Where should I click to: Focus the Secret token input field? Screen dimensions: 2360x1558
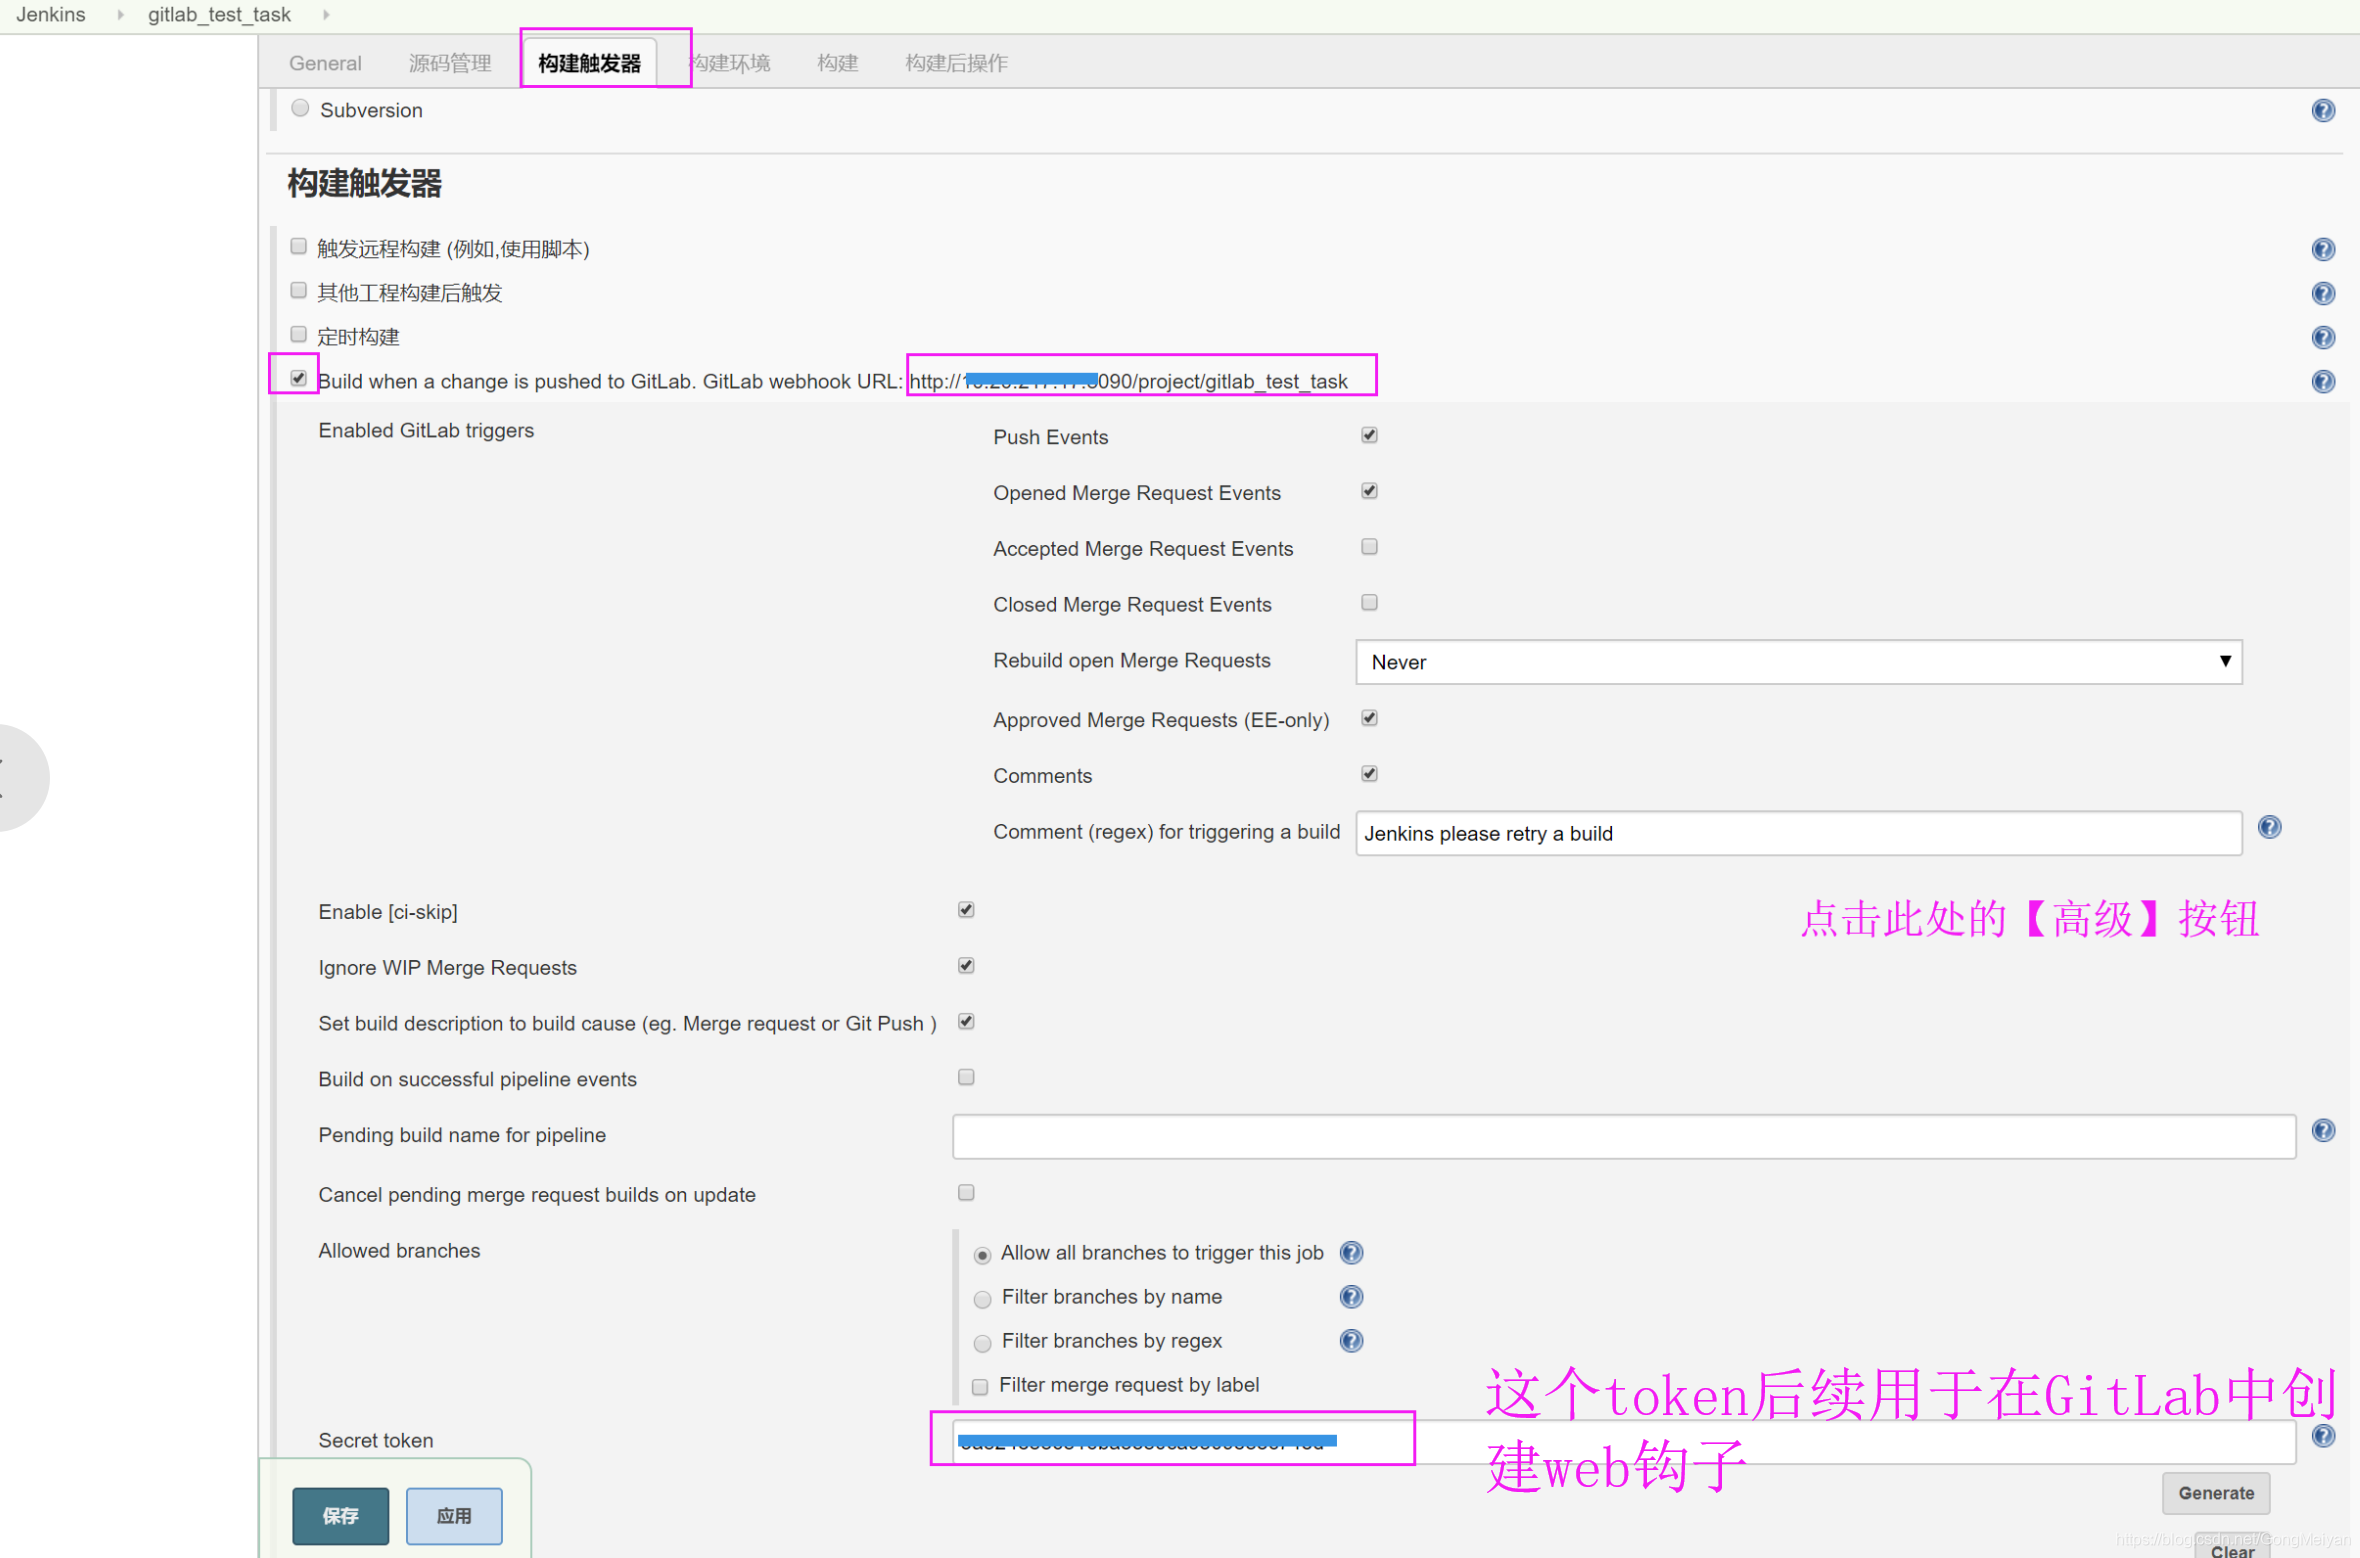coord(1624,1441)
